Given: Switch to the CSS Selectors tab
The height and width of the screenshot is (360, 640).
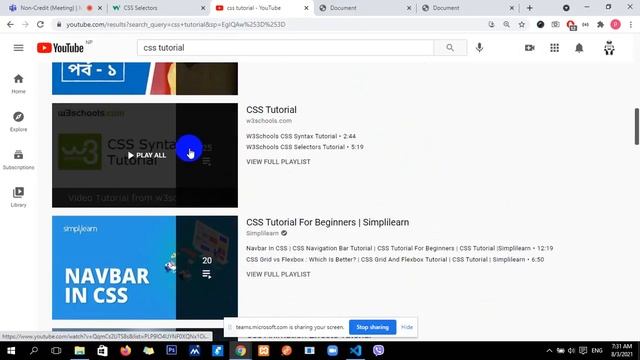Looking at the screenshot, I should (155, 8).
